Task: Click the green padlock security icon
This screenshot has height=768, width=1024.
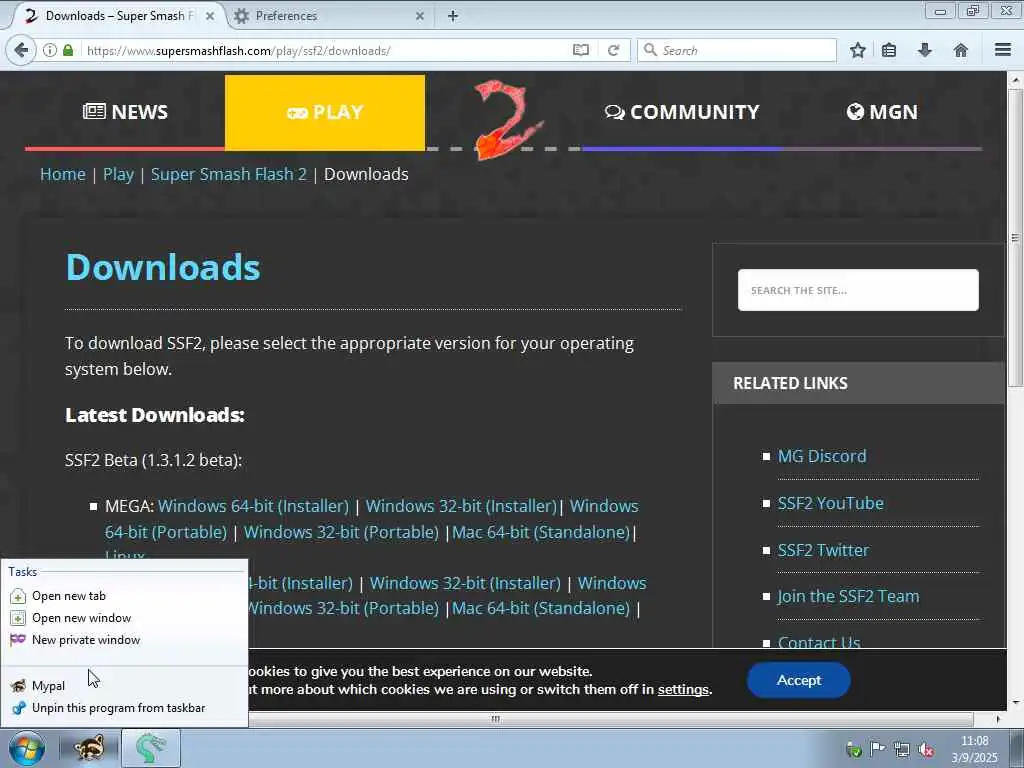Action: 68,50
